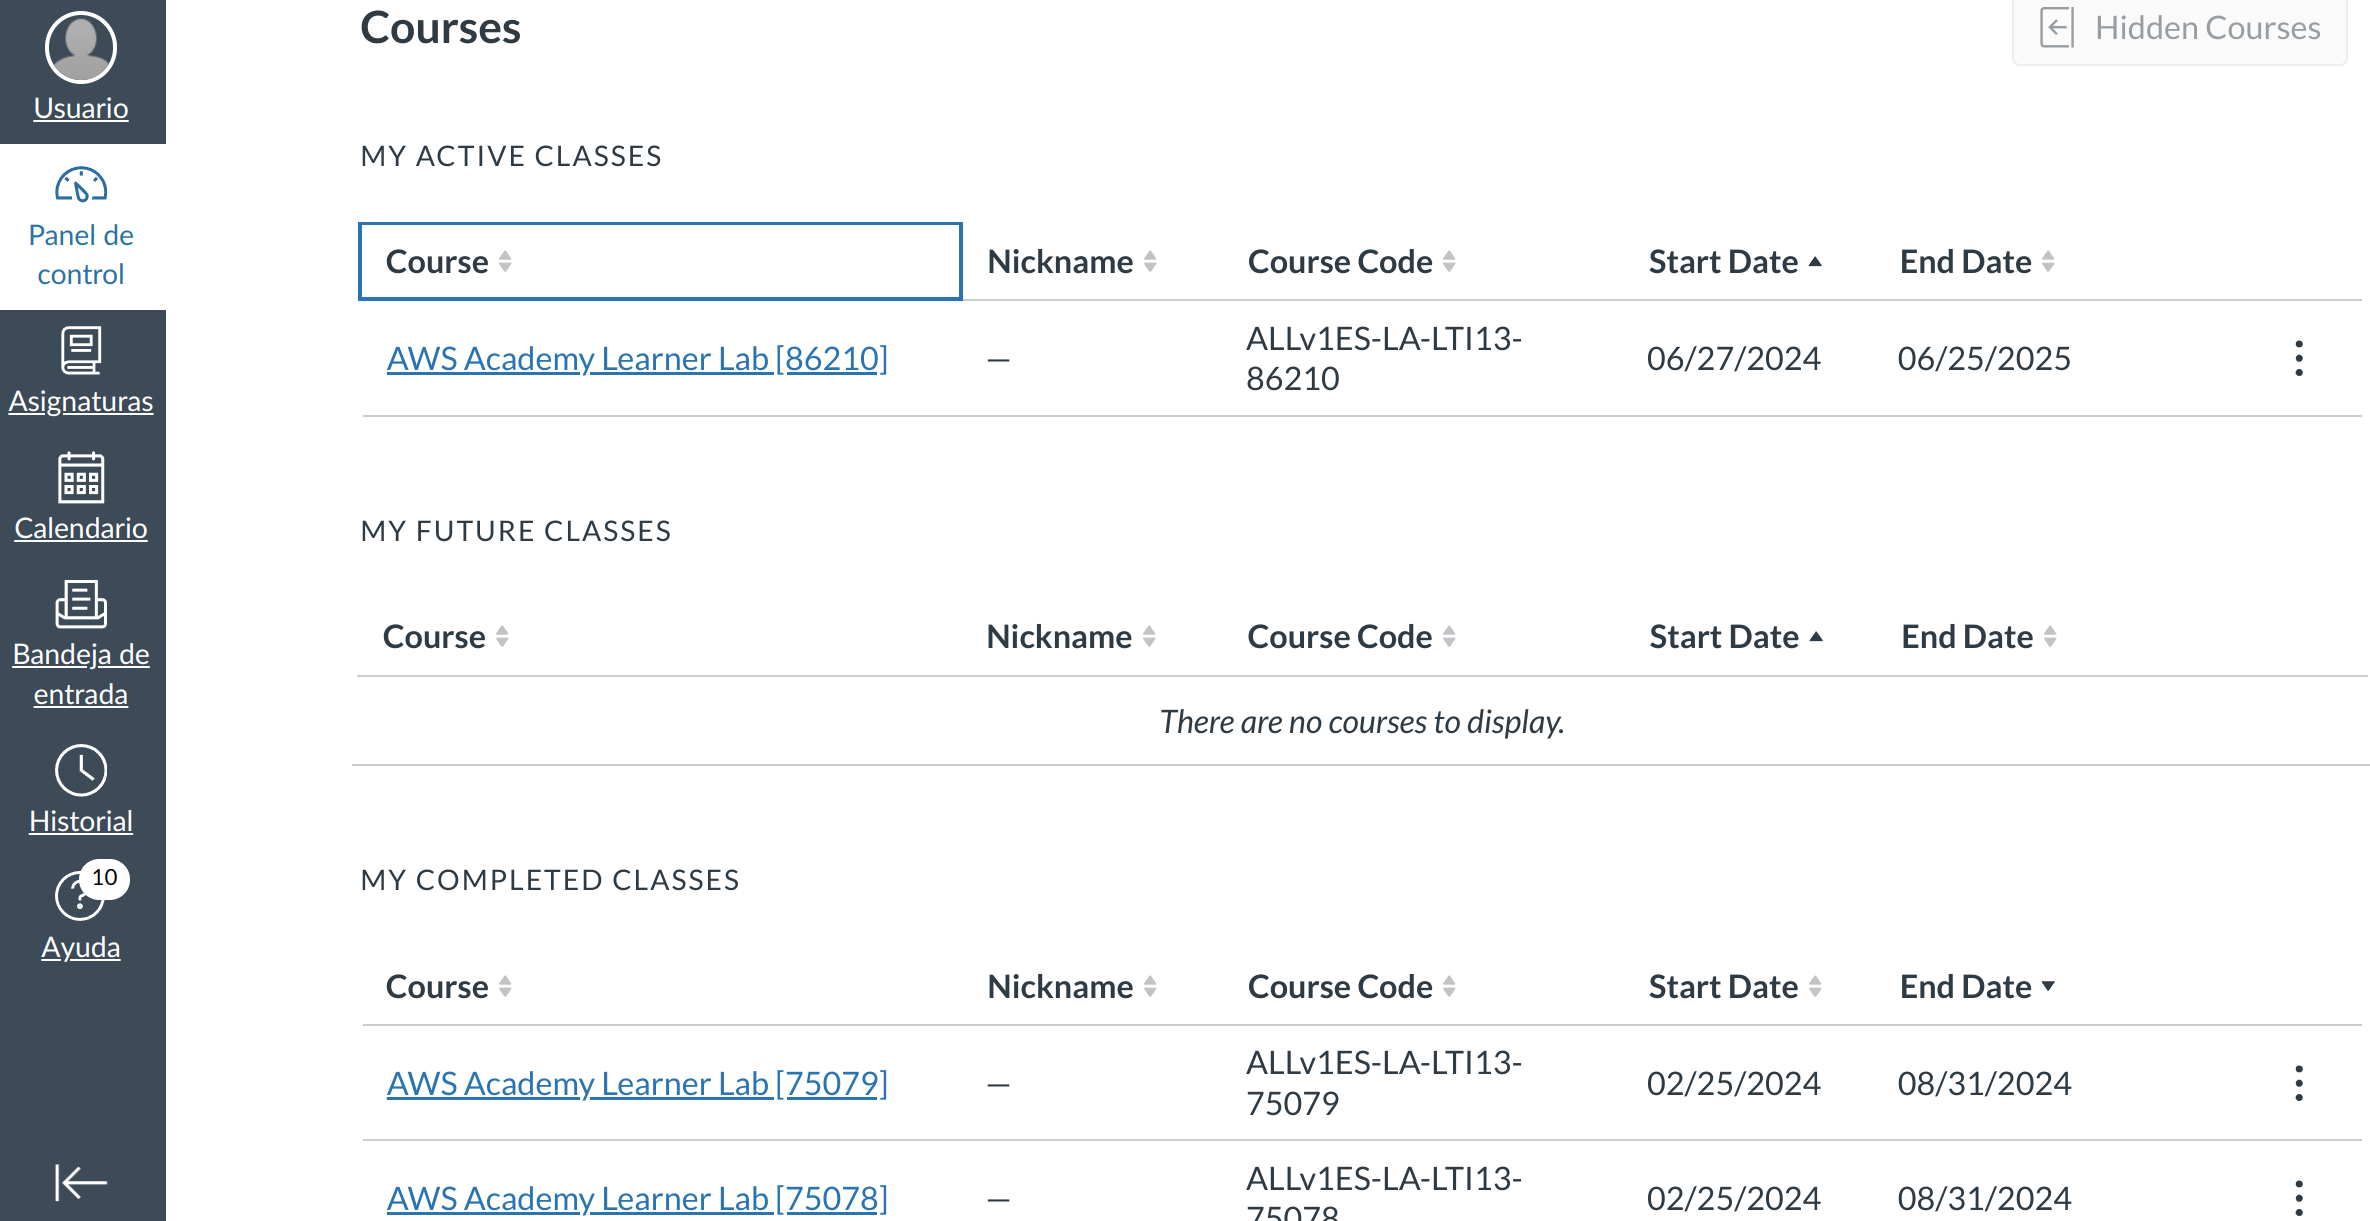Click course code ALLv1ES-LA-LTI13-75079
2370x1221 pixels.
pyautogui.click(x=1384, y=1083)
